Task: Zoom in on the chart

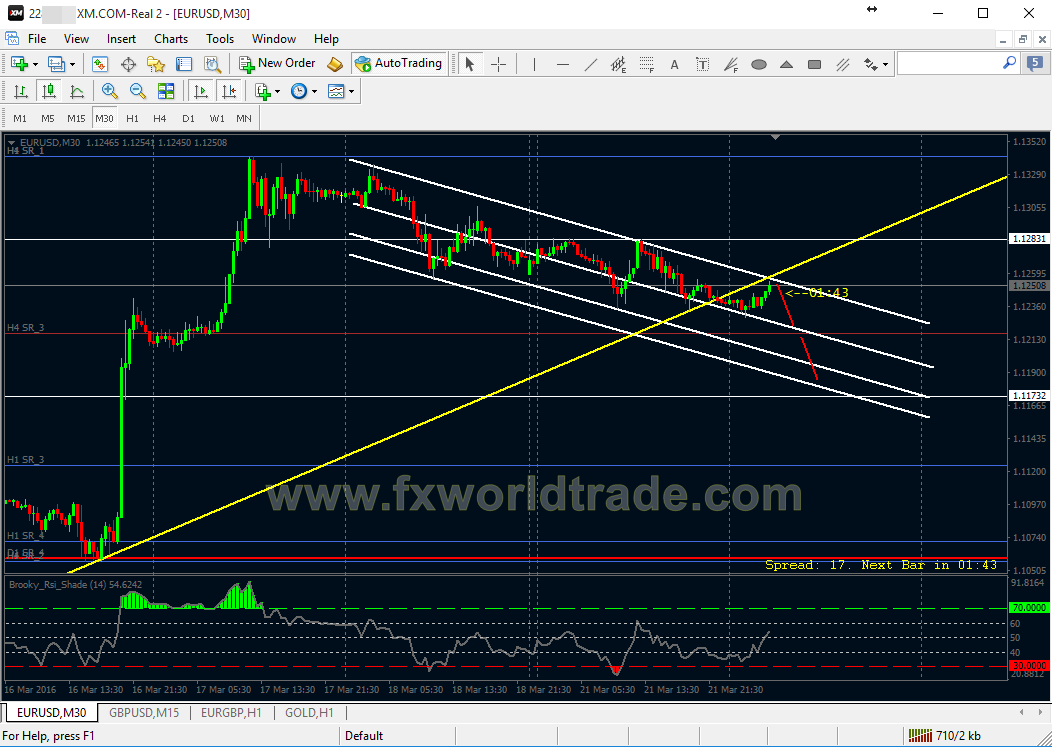Action: (x=109, y=91)
